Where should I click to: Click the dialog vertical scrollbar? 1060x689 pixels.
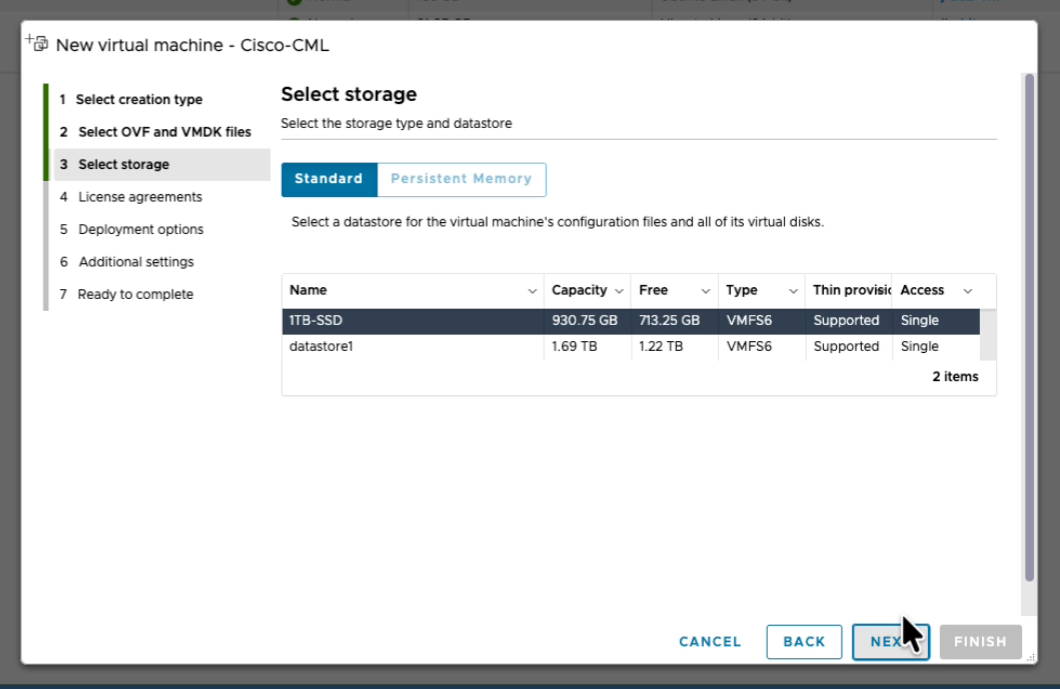coord(1029,328)
